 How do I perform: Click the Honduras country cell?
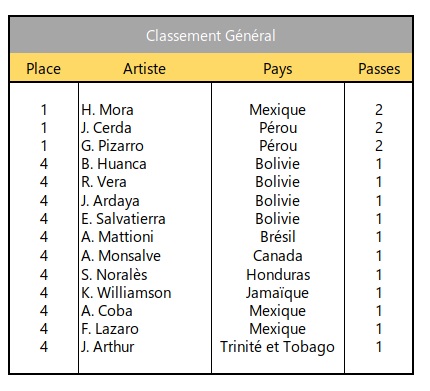[x=278, y=275]
